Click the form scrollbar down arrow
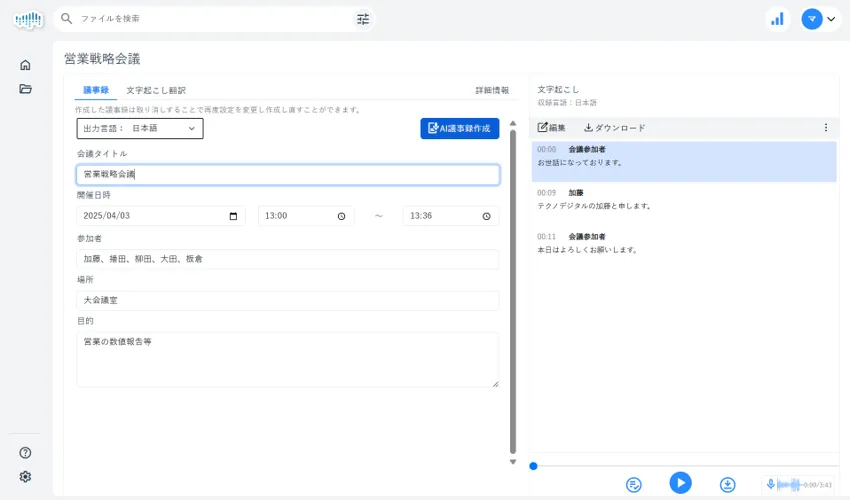This screenshot has width=850, height=500. 513,462
